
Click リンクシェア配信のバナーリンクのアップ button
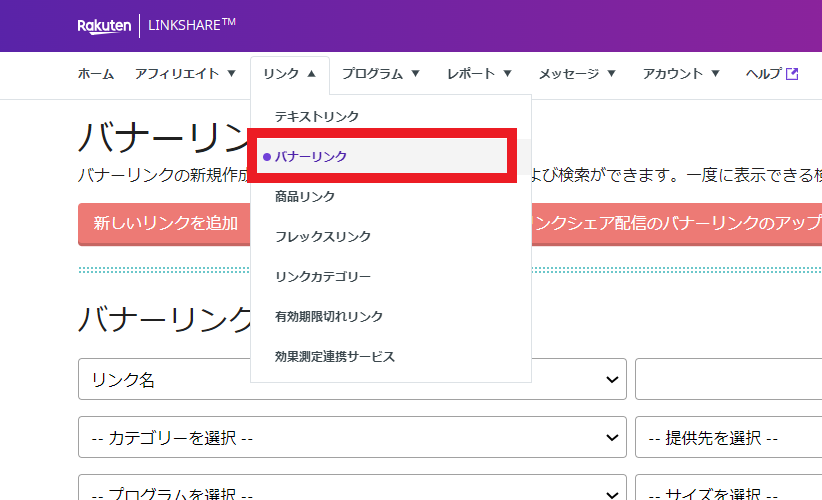point(676,223)
